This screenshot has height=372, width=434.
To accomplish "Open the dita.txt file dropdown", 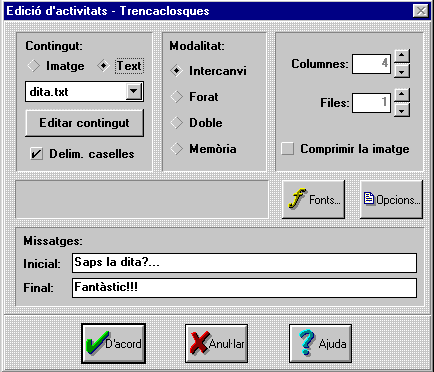I will [x=134, y=91].
